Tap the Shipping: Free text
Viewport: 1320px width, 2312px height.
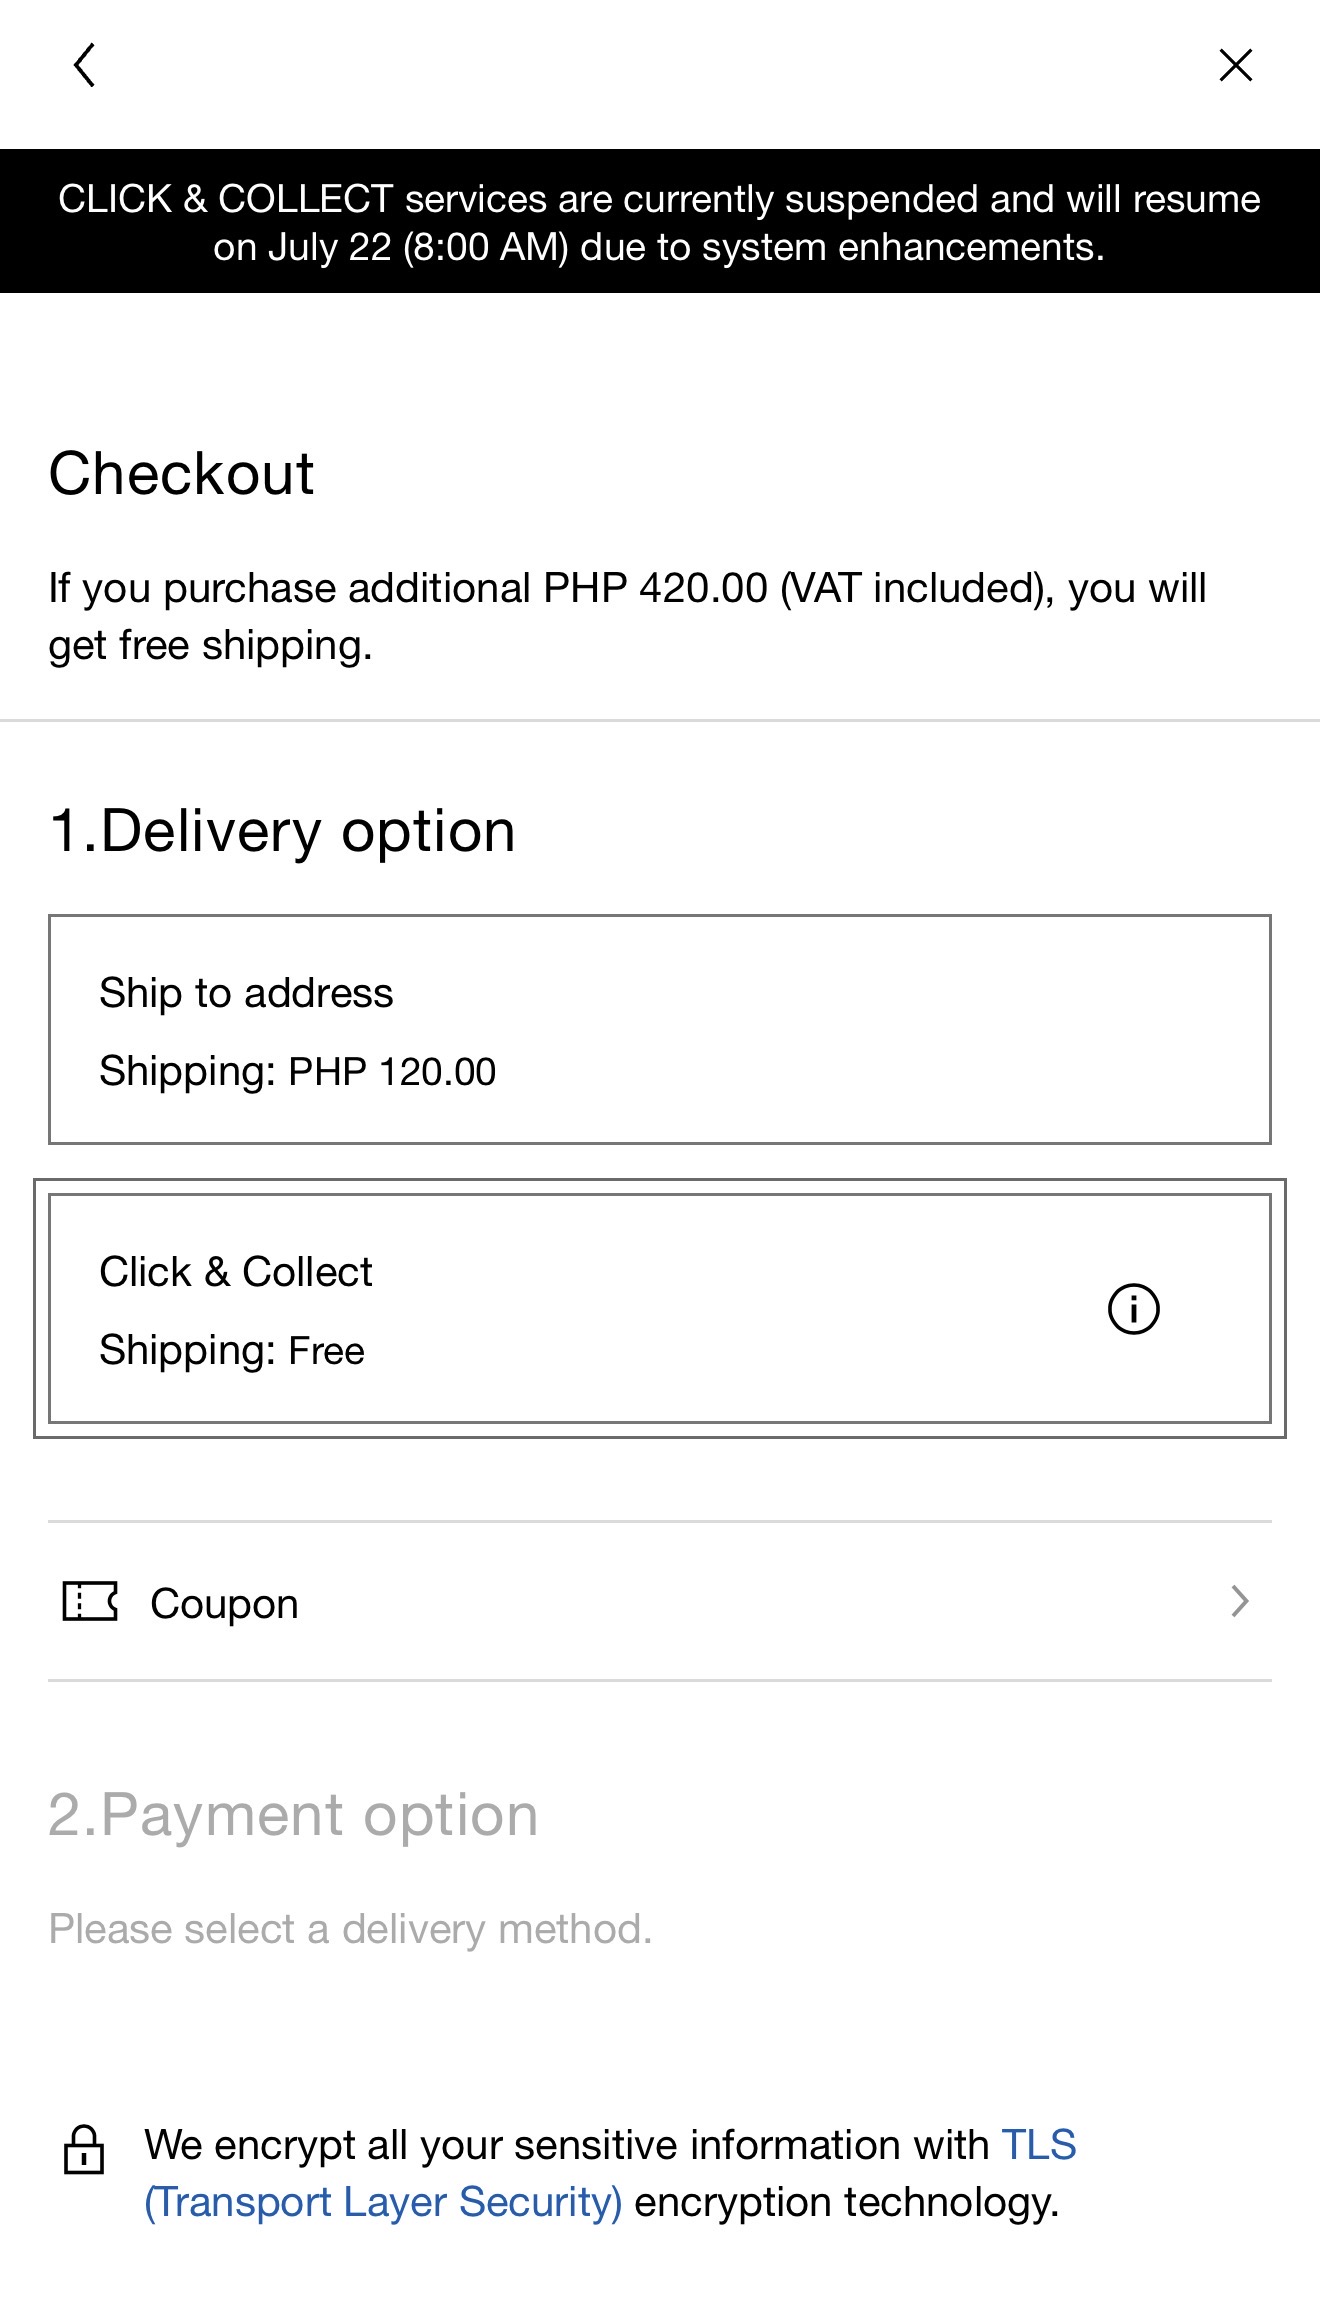tap(232, 1350)
